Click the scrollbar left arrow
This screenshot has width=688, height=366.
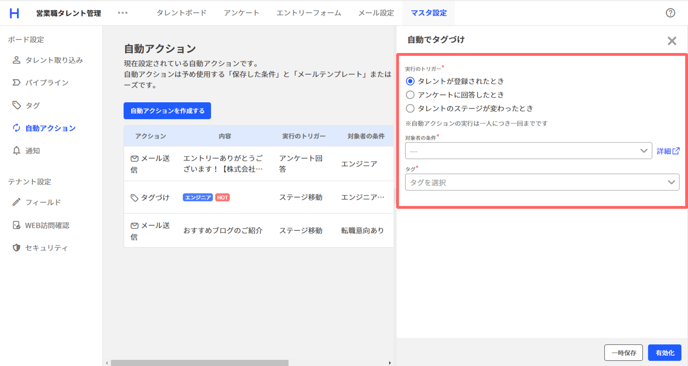[107, 363]
